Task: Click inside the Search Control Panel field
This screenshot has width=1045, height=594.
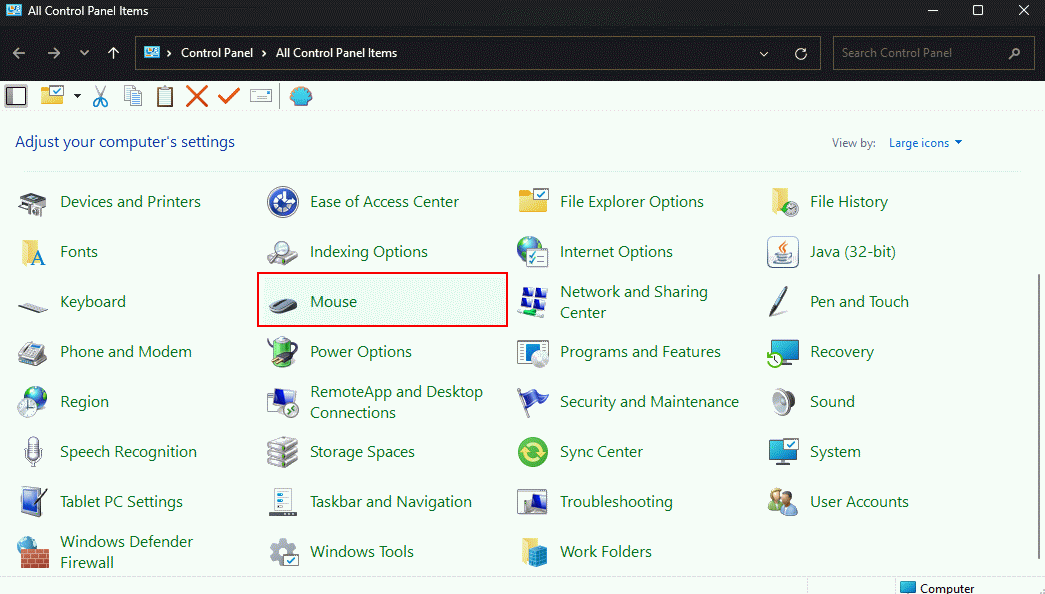Action: click(920, 53)
